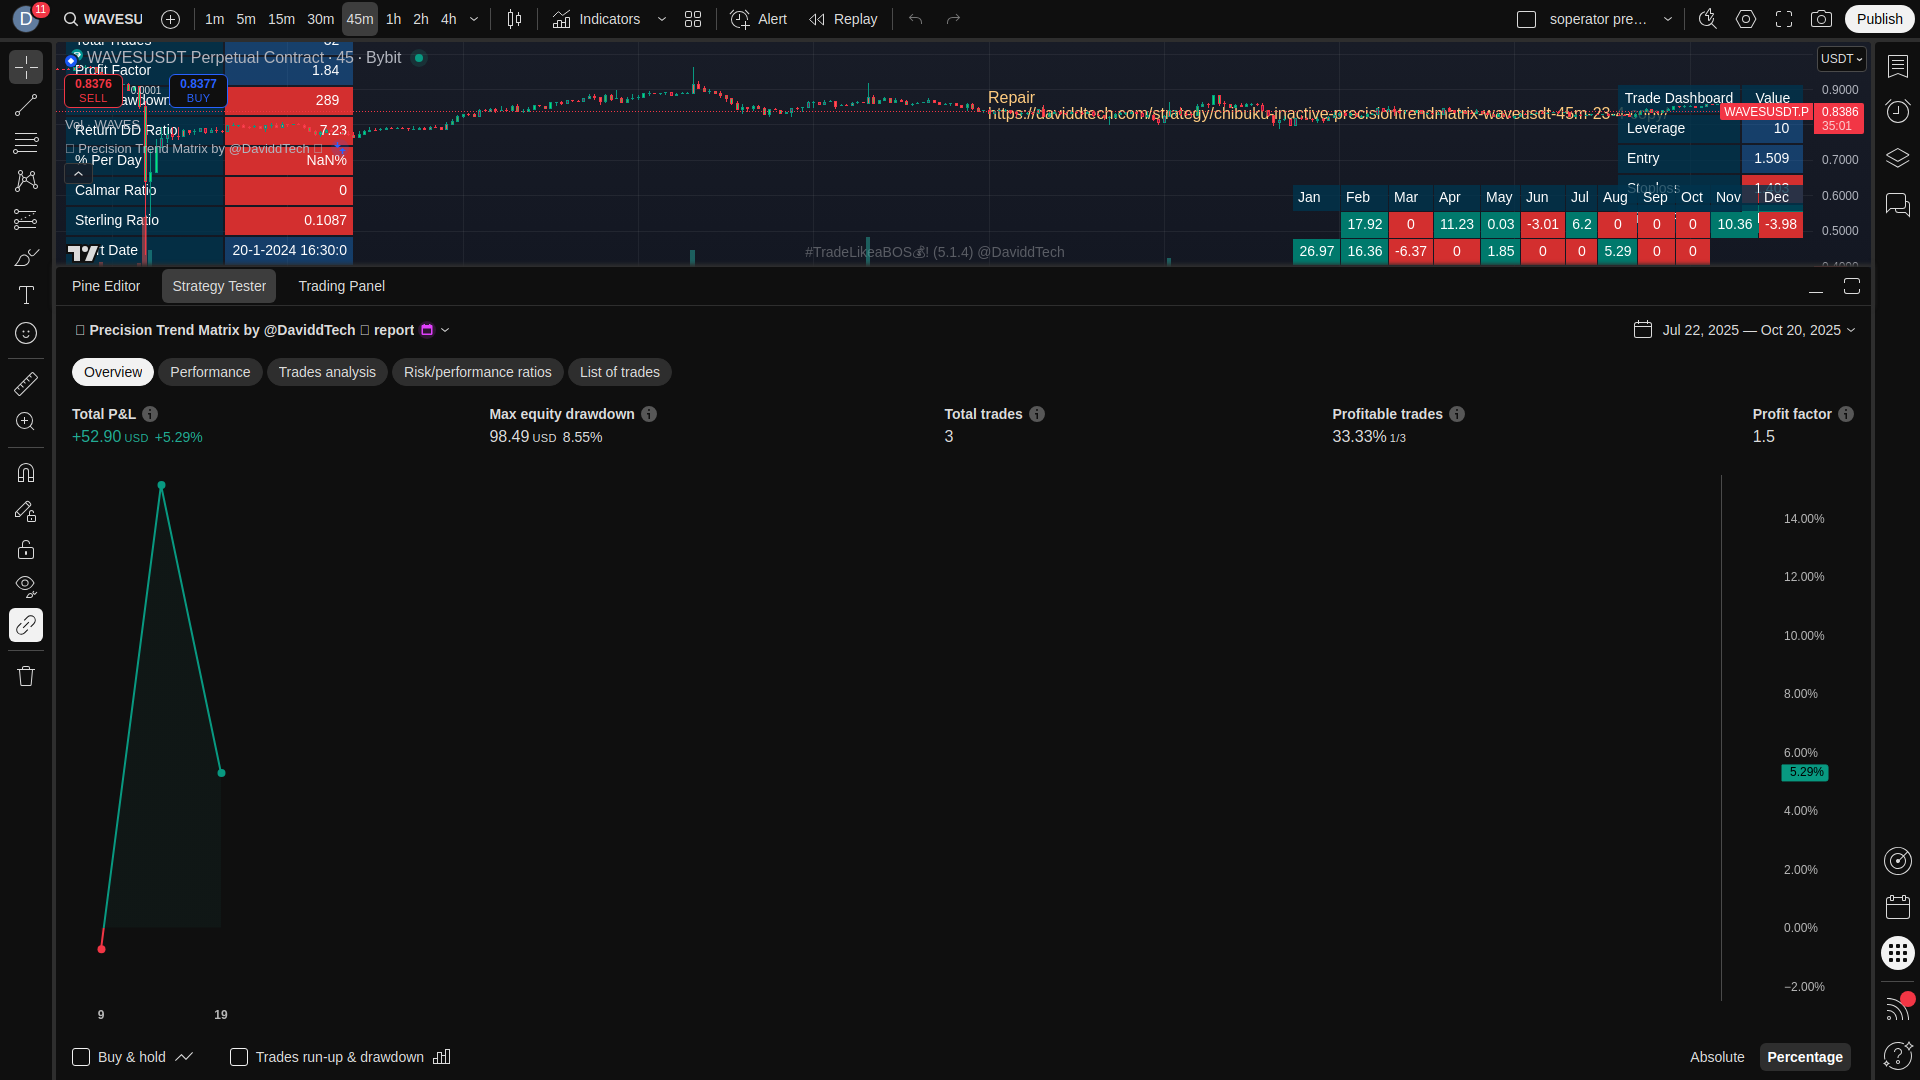Switch to the Pine Editor tab
The width and height of the screenshot is (1920, 1080).
tap(106, 286)
